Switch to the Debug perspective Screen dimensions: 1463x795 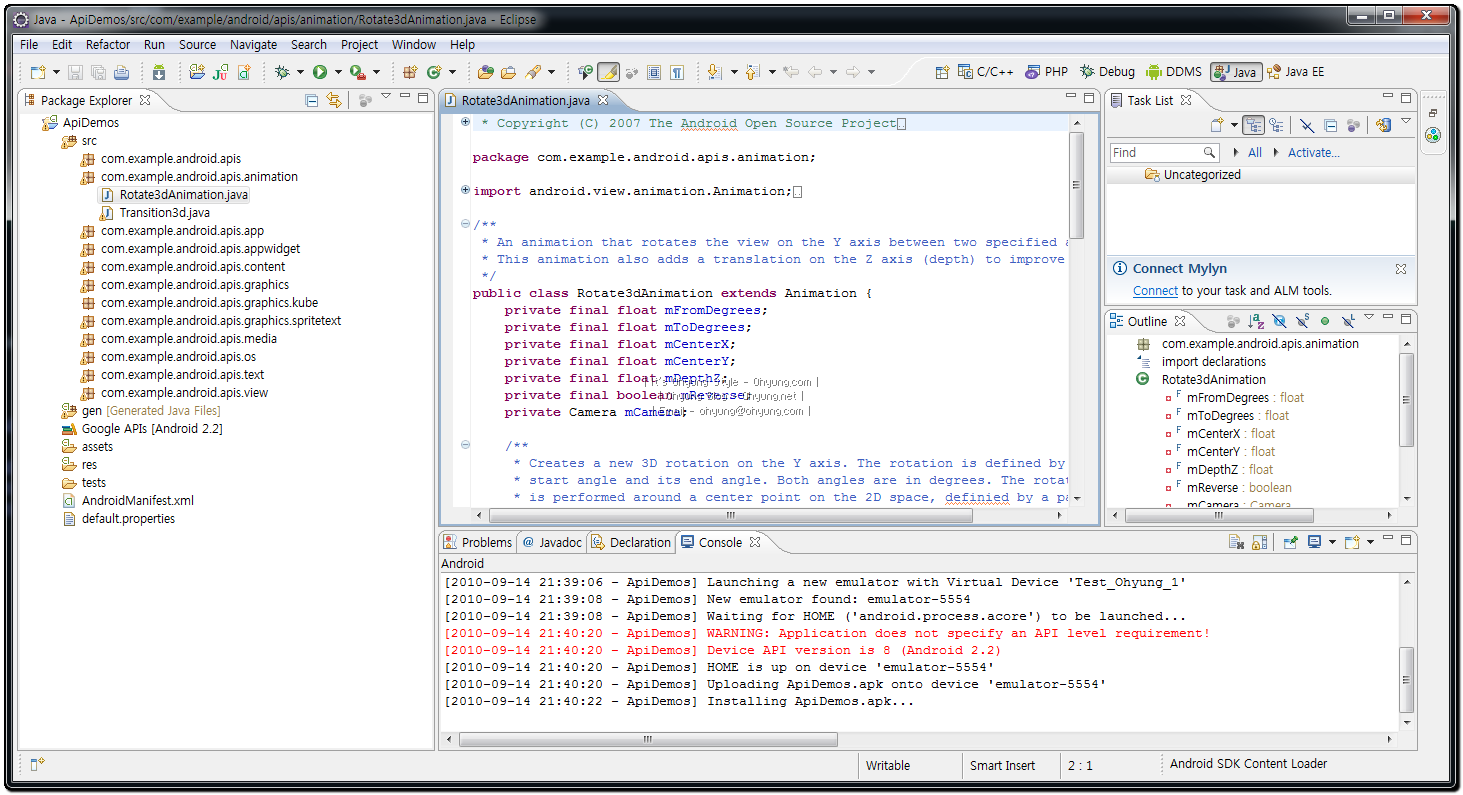[1107, 72]
